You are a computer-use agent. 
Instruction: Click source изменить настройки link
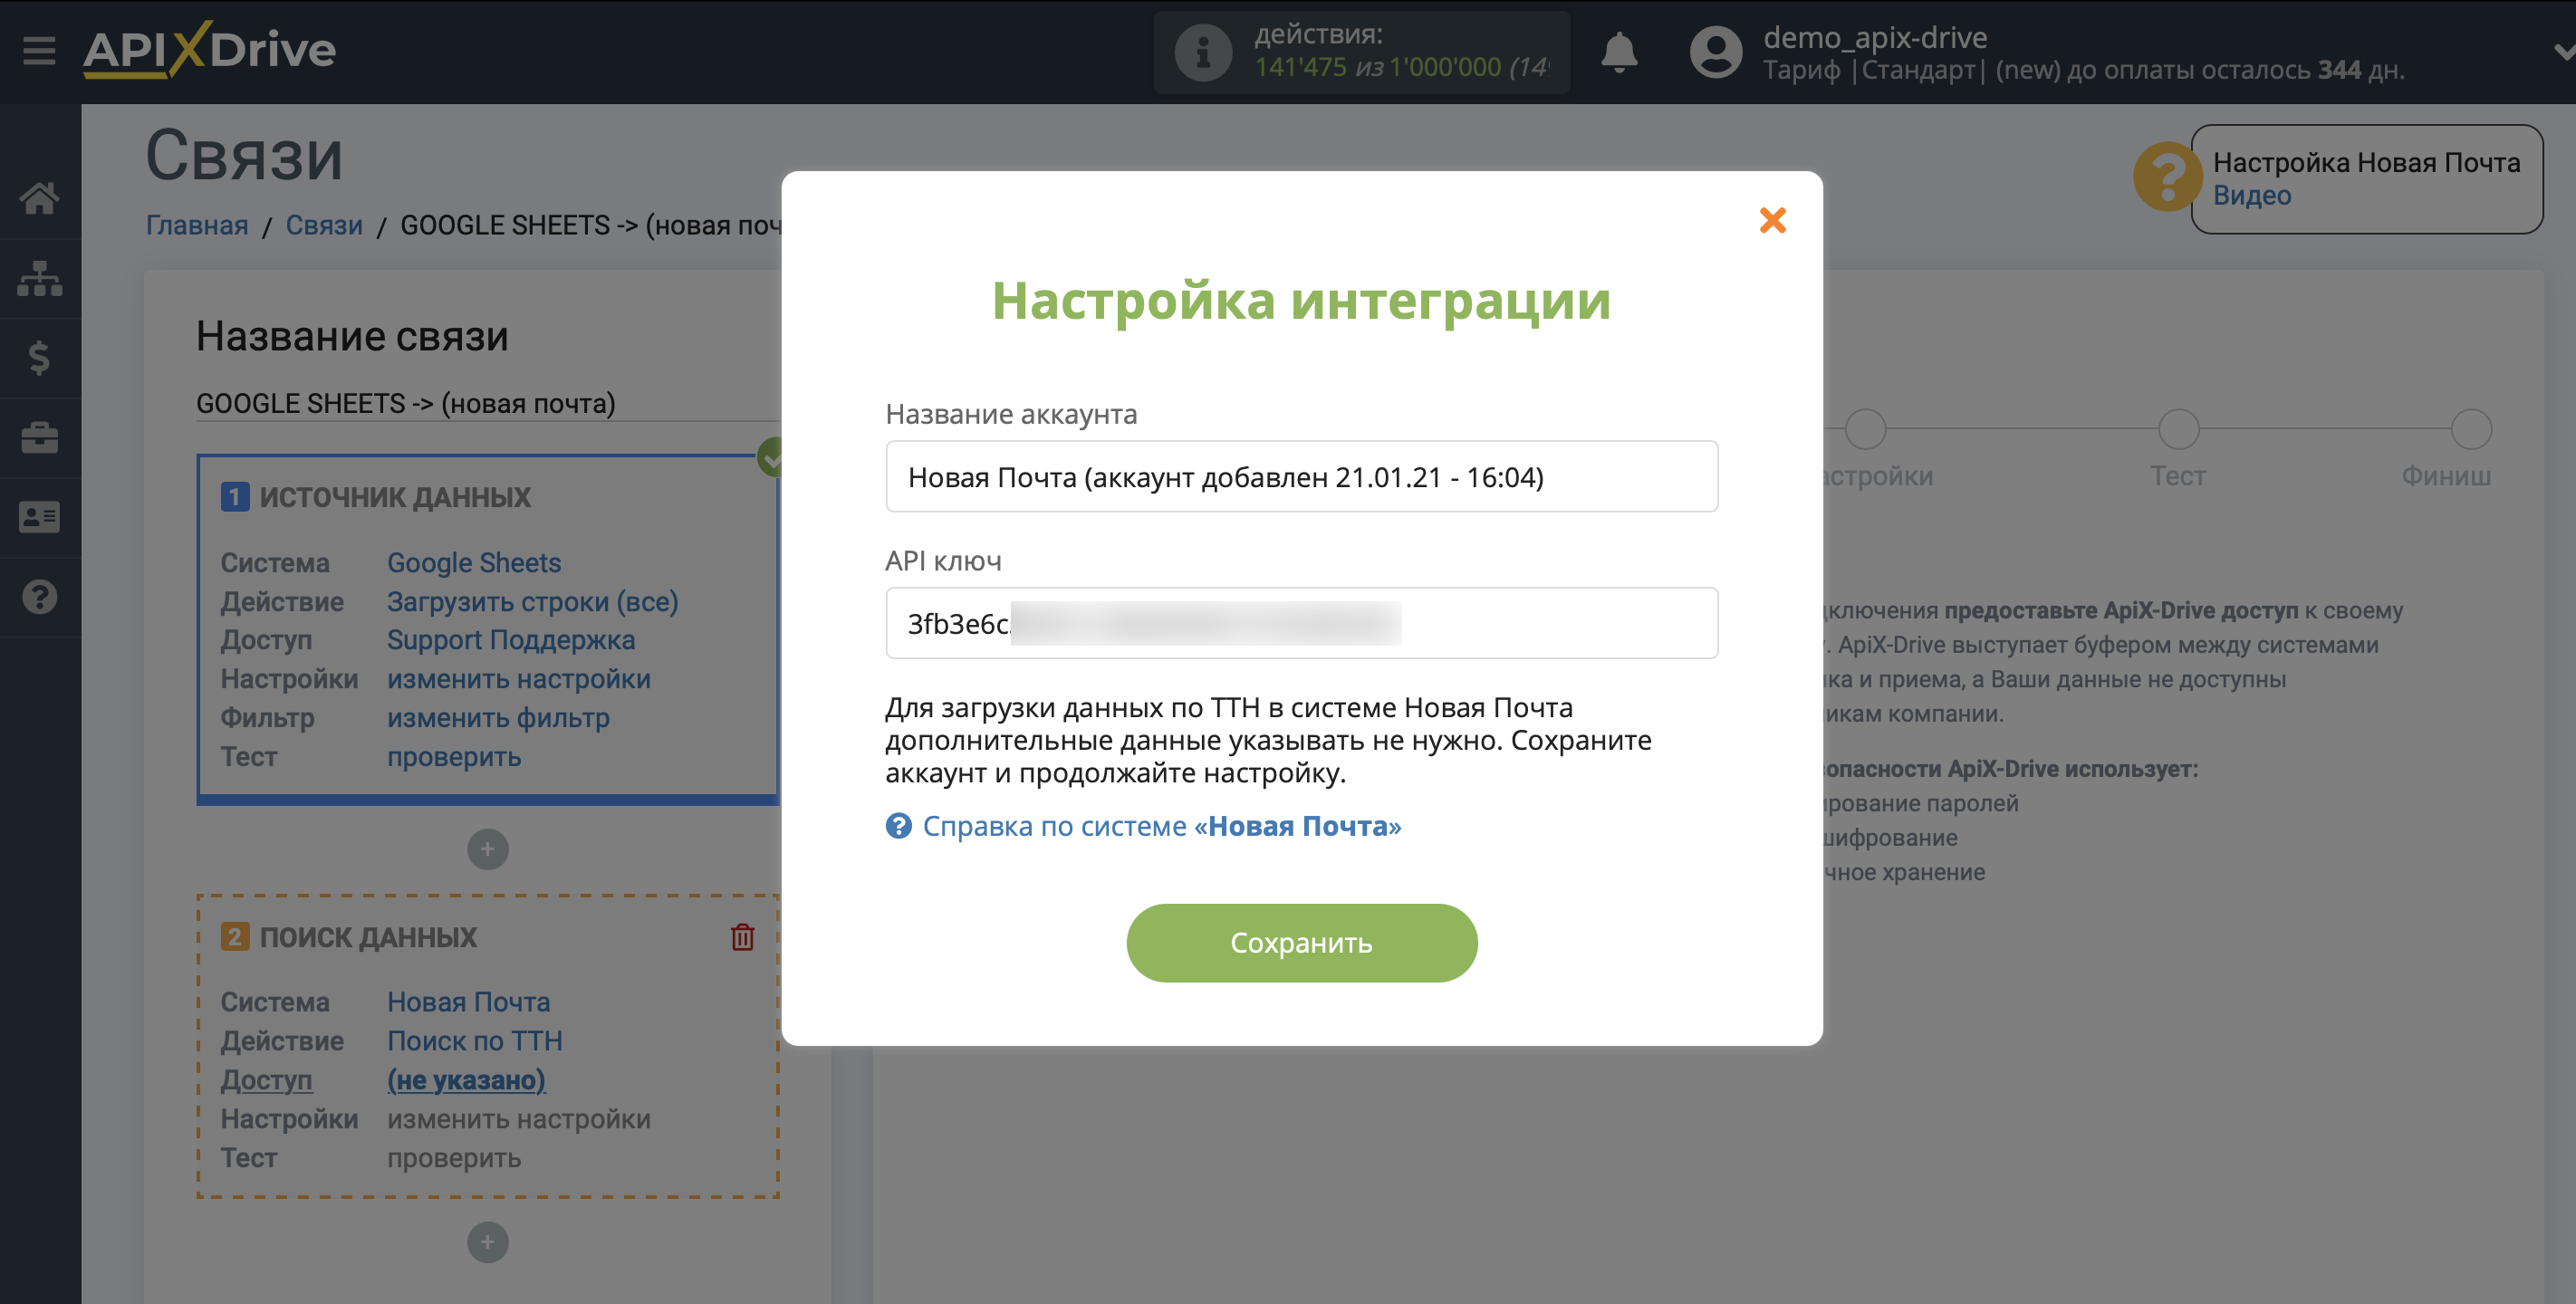(x=518, y=679)
